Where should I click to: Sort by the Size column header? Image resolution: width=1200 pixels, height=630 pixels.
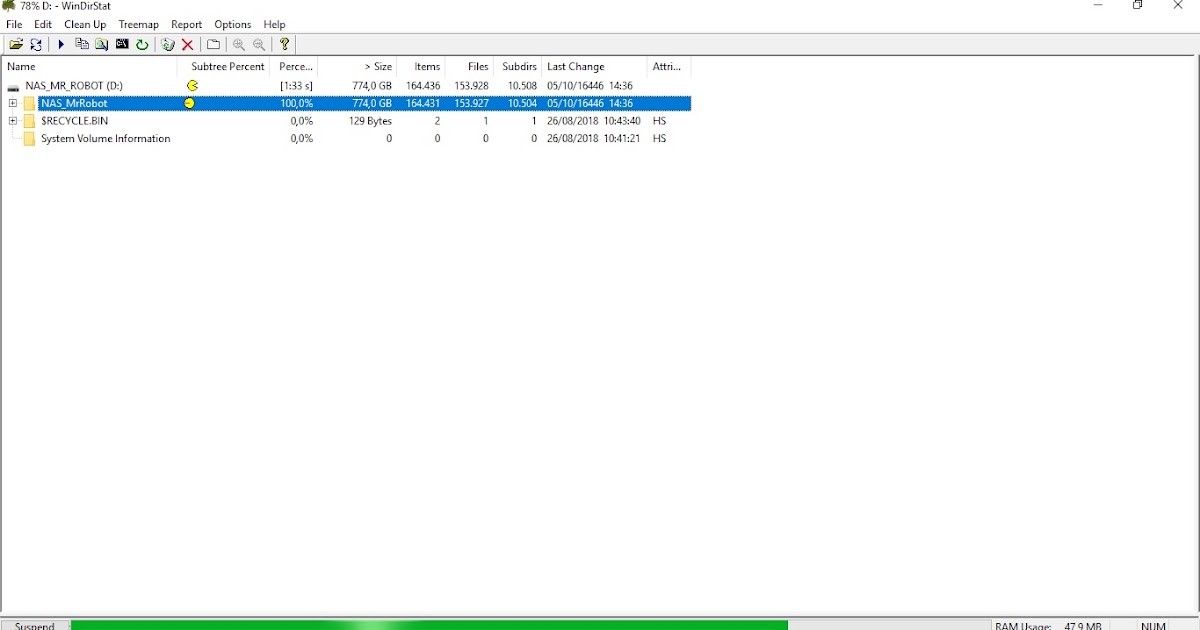coord(377,66)
